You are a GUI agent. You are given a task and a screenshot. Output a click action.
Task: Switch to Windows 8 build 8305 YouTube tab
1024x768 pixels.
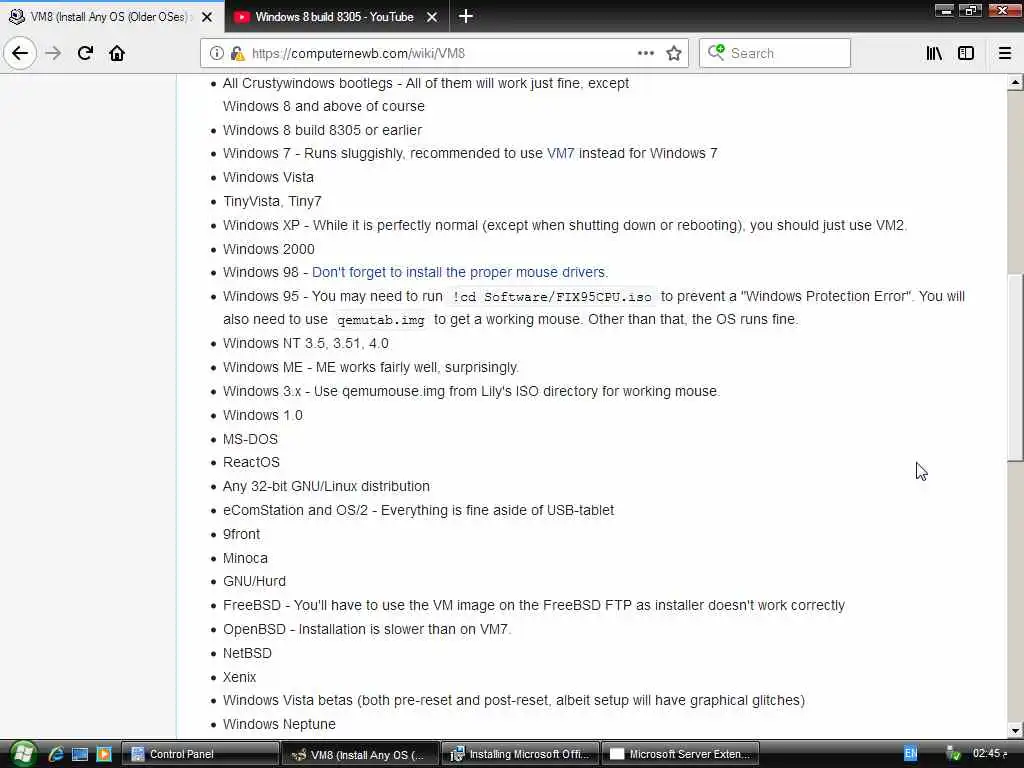(336, 17)
